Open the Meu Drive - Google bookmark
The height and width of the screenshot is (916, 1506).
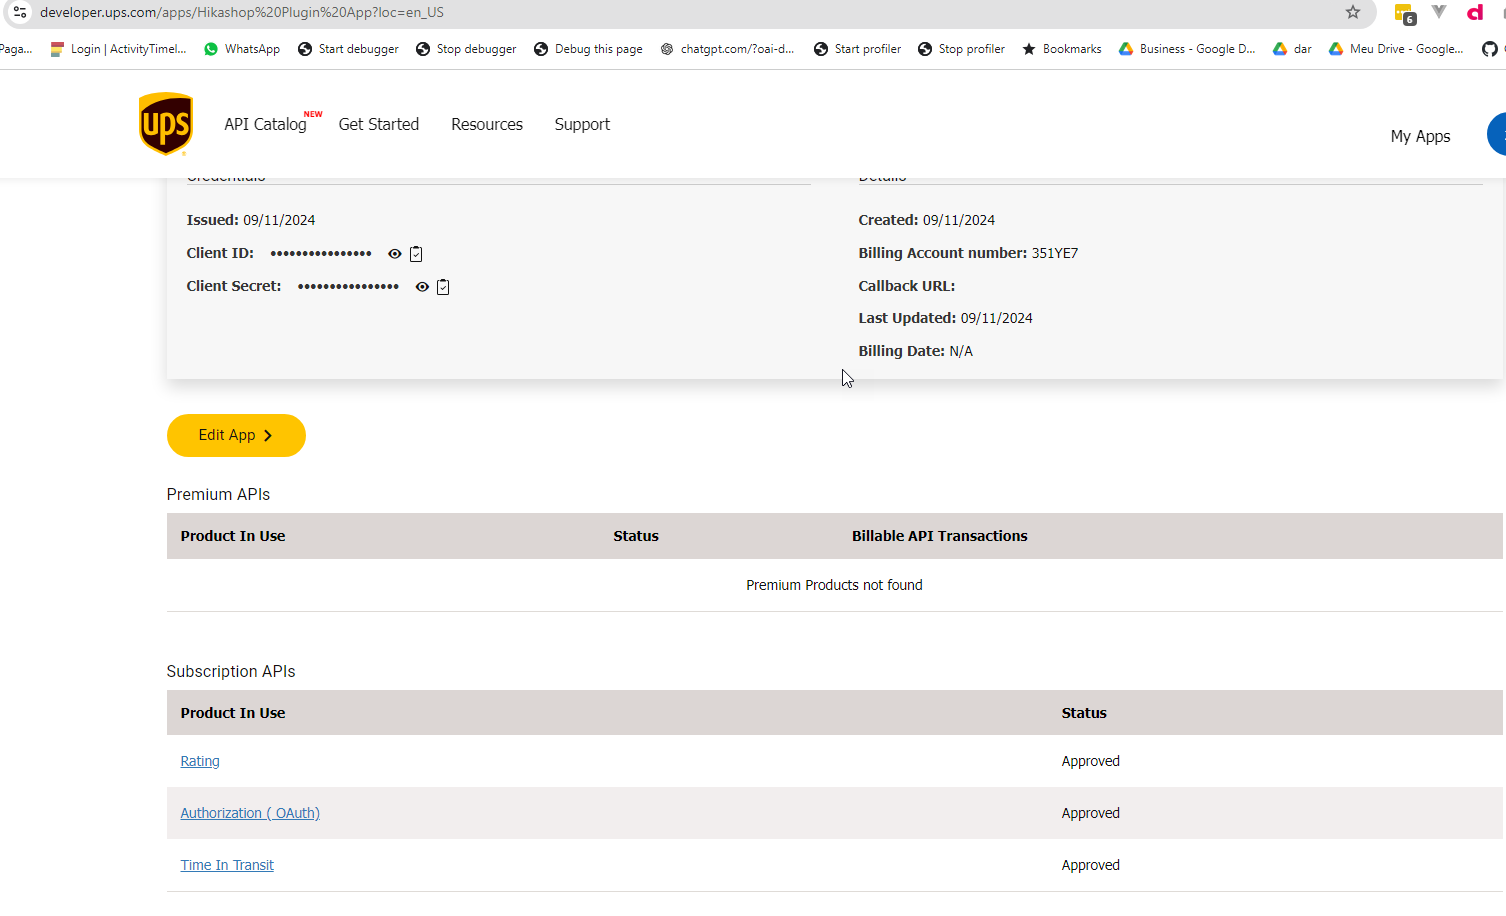click(1396, 49)
